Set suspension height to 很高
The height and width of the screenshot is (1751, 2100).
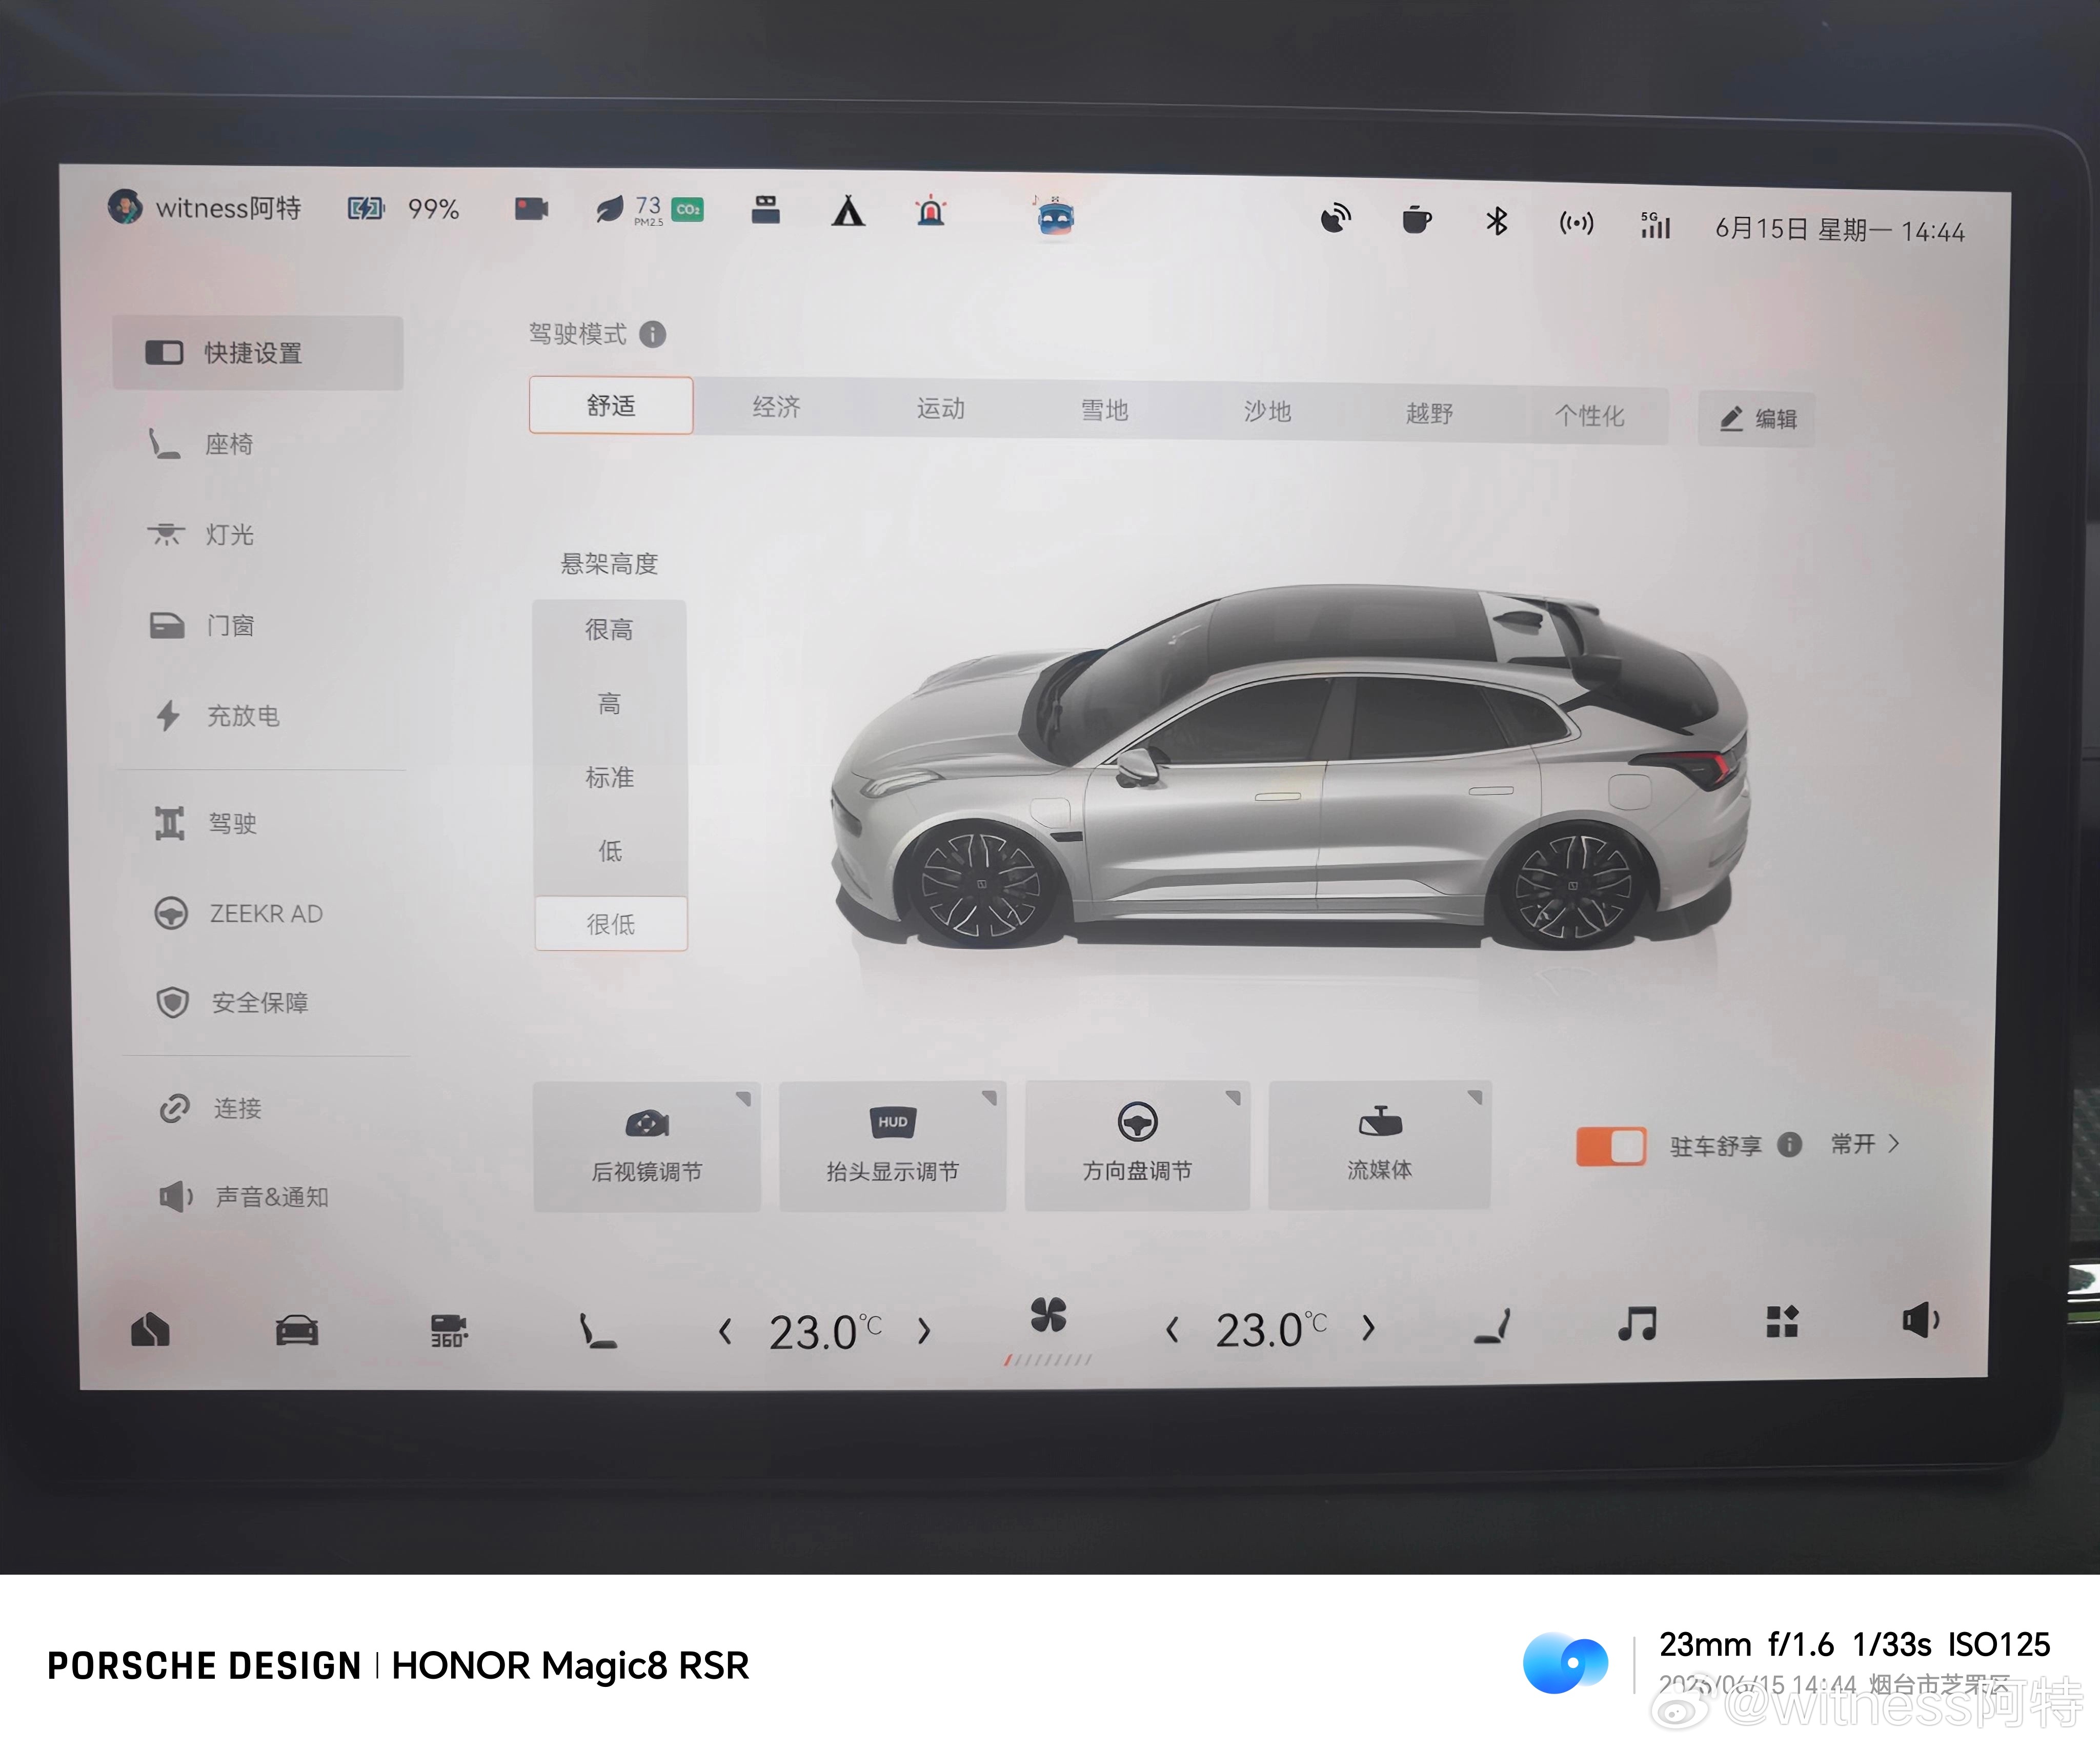pyautogui.click(x=609, y=630)
